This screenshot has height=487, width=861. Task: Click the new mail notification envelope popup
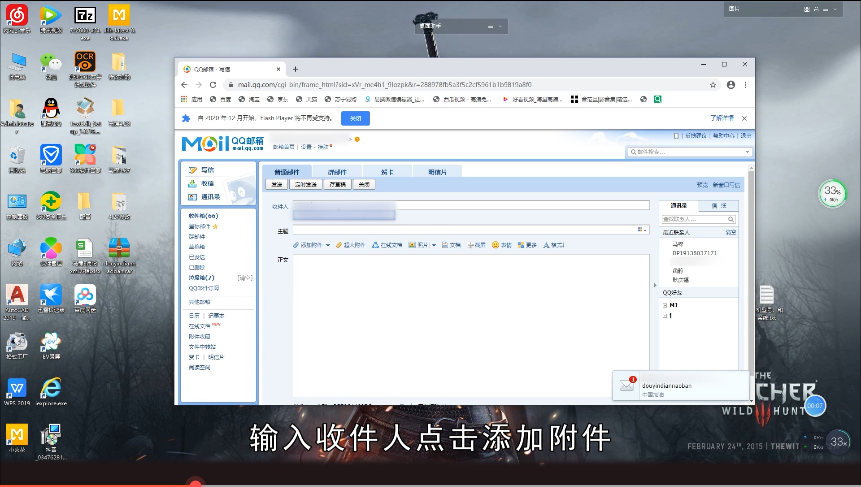(627, 385)
